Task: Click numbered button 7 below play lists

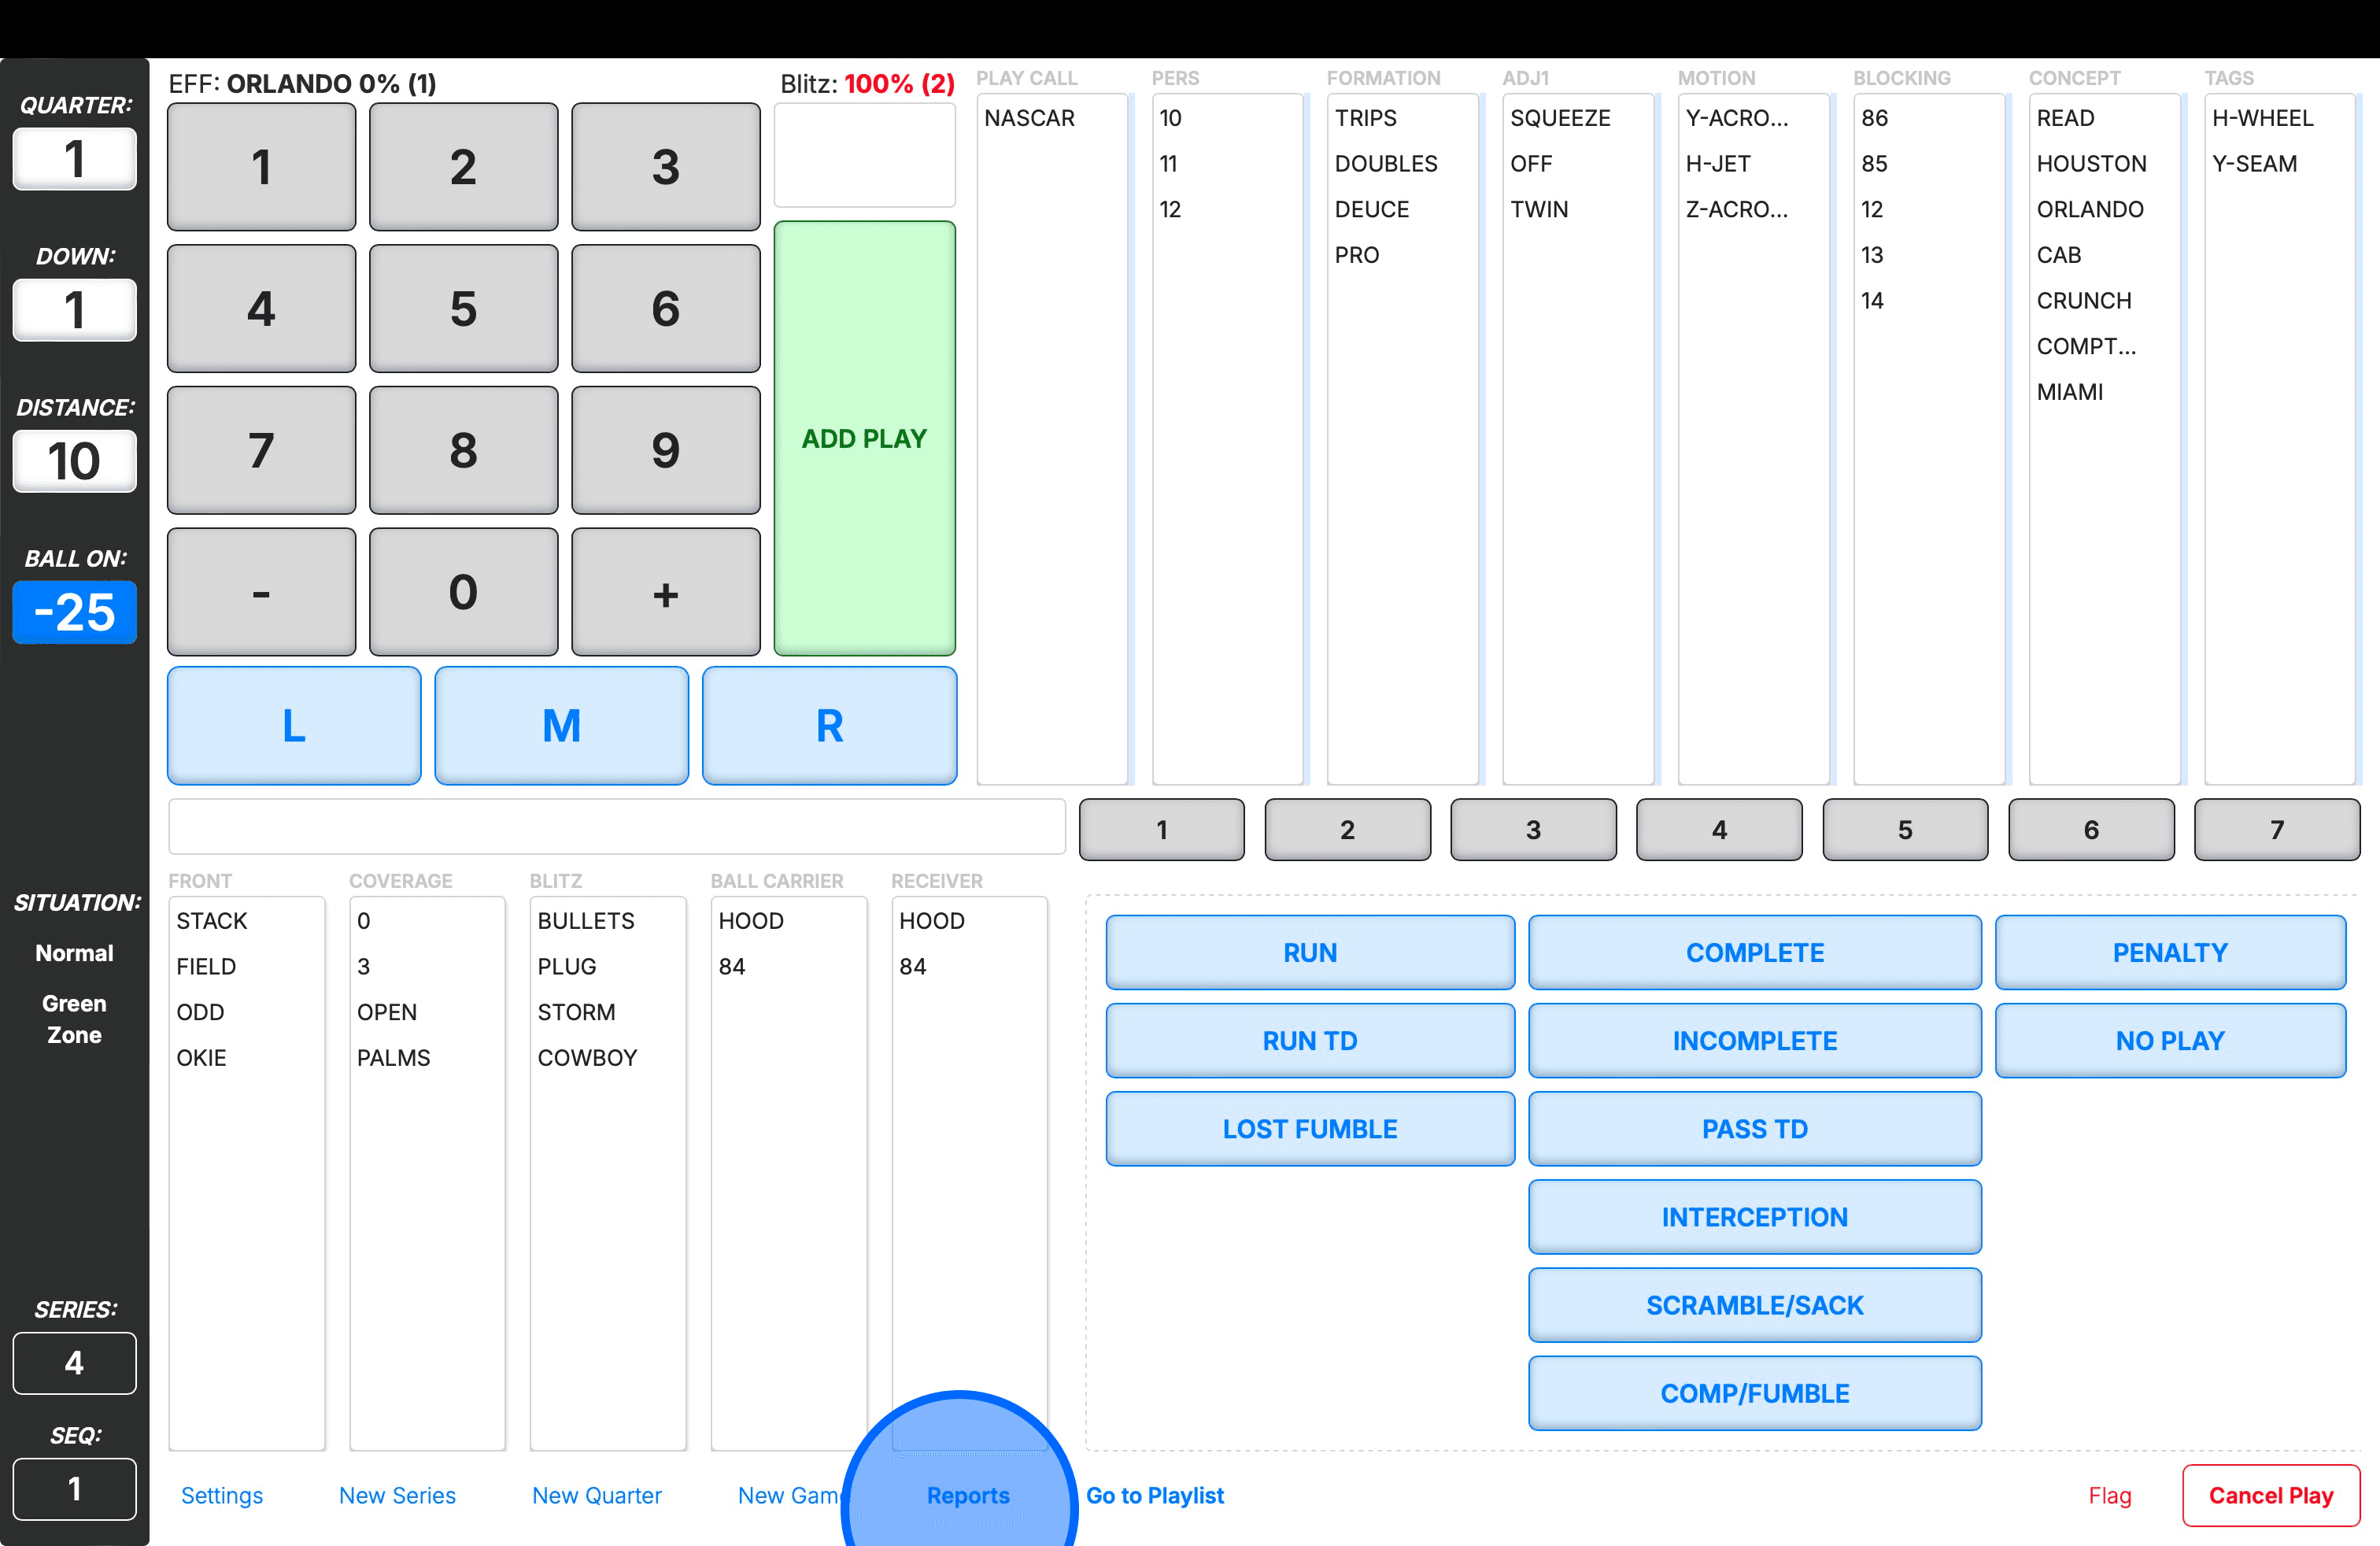Action: (x=2277, y=830)
